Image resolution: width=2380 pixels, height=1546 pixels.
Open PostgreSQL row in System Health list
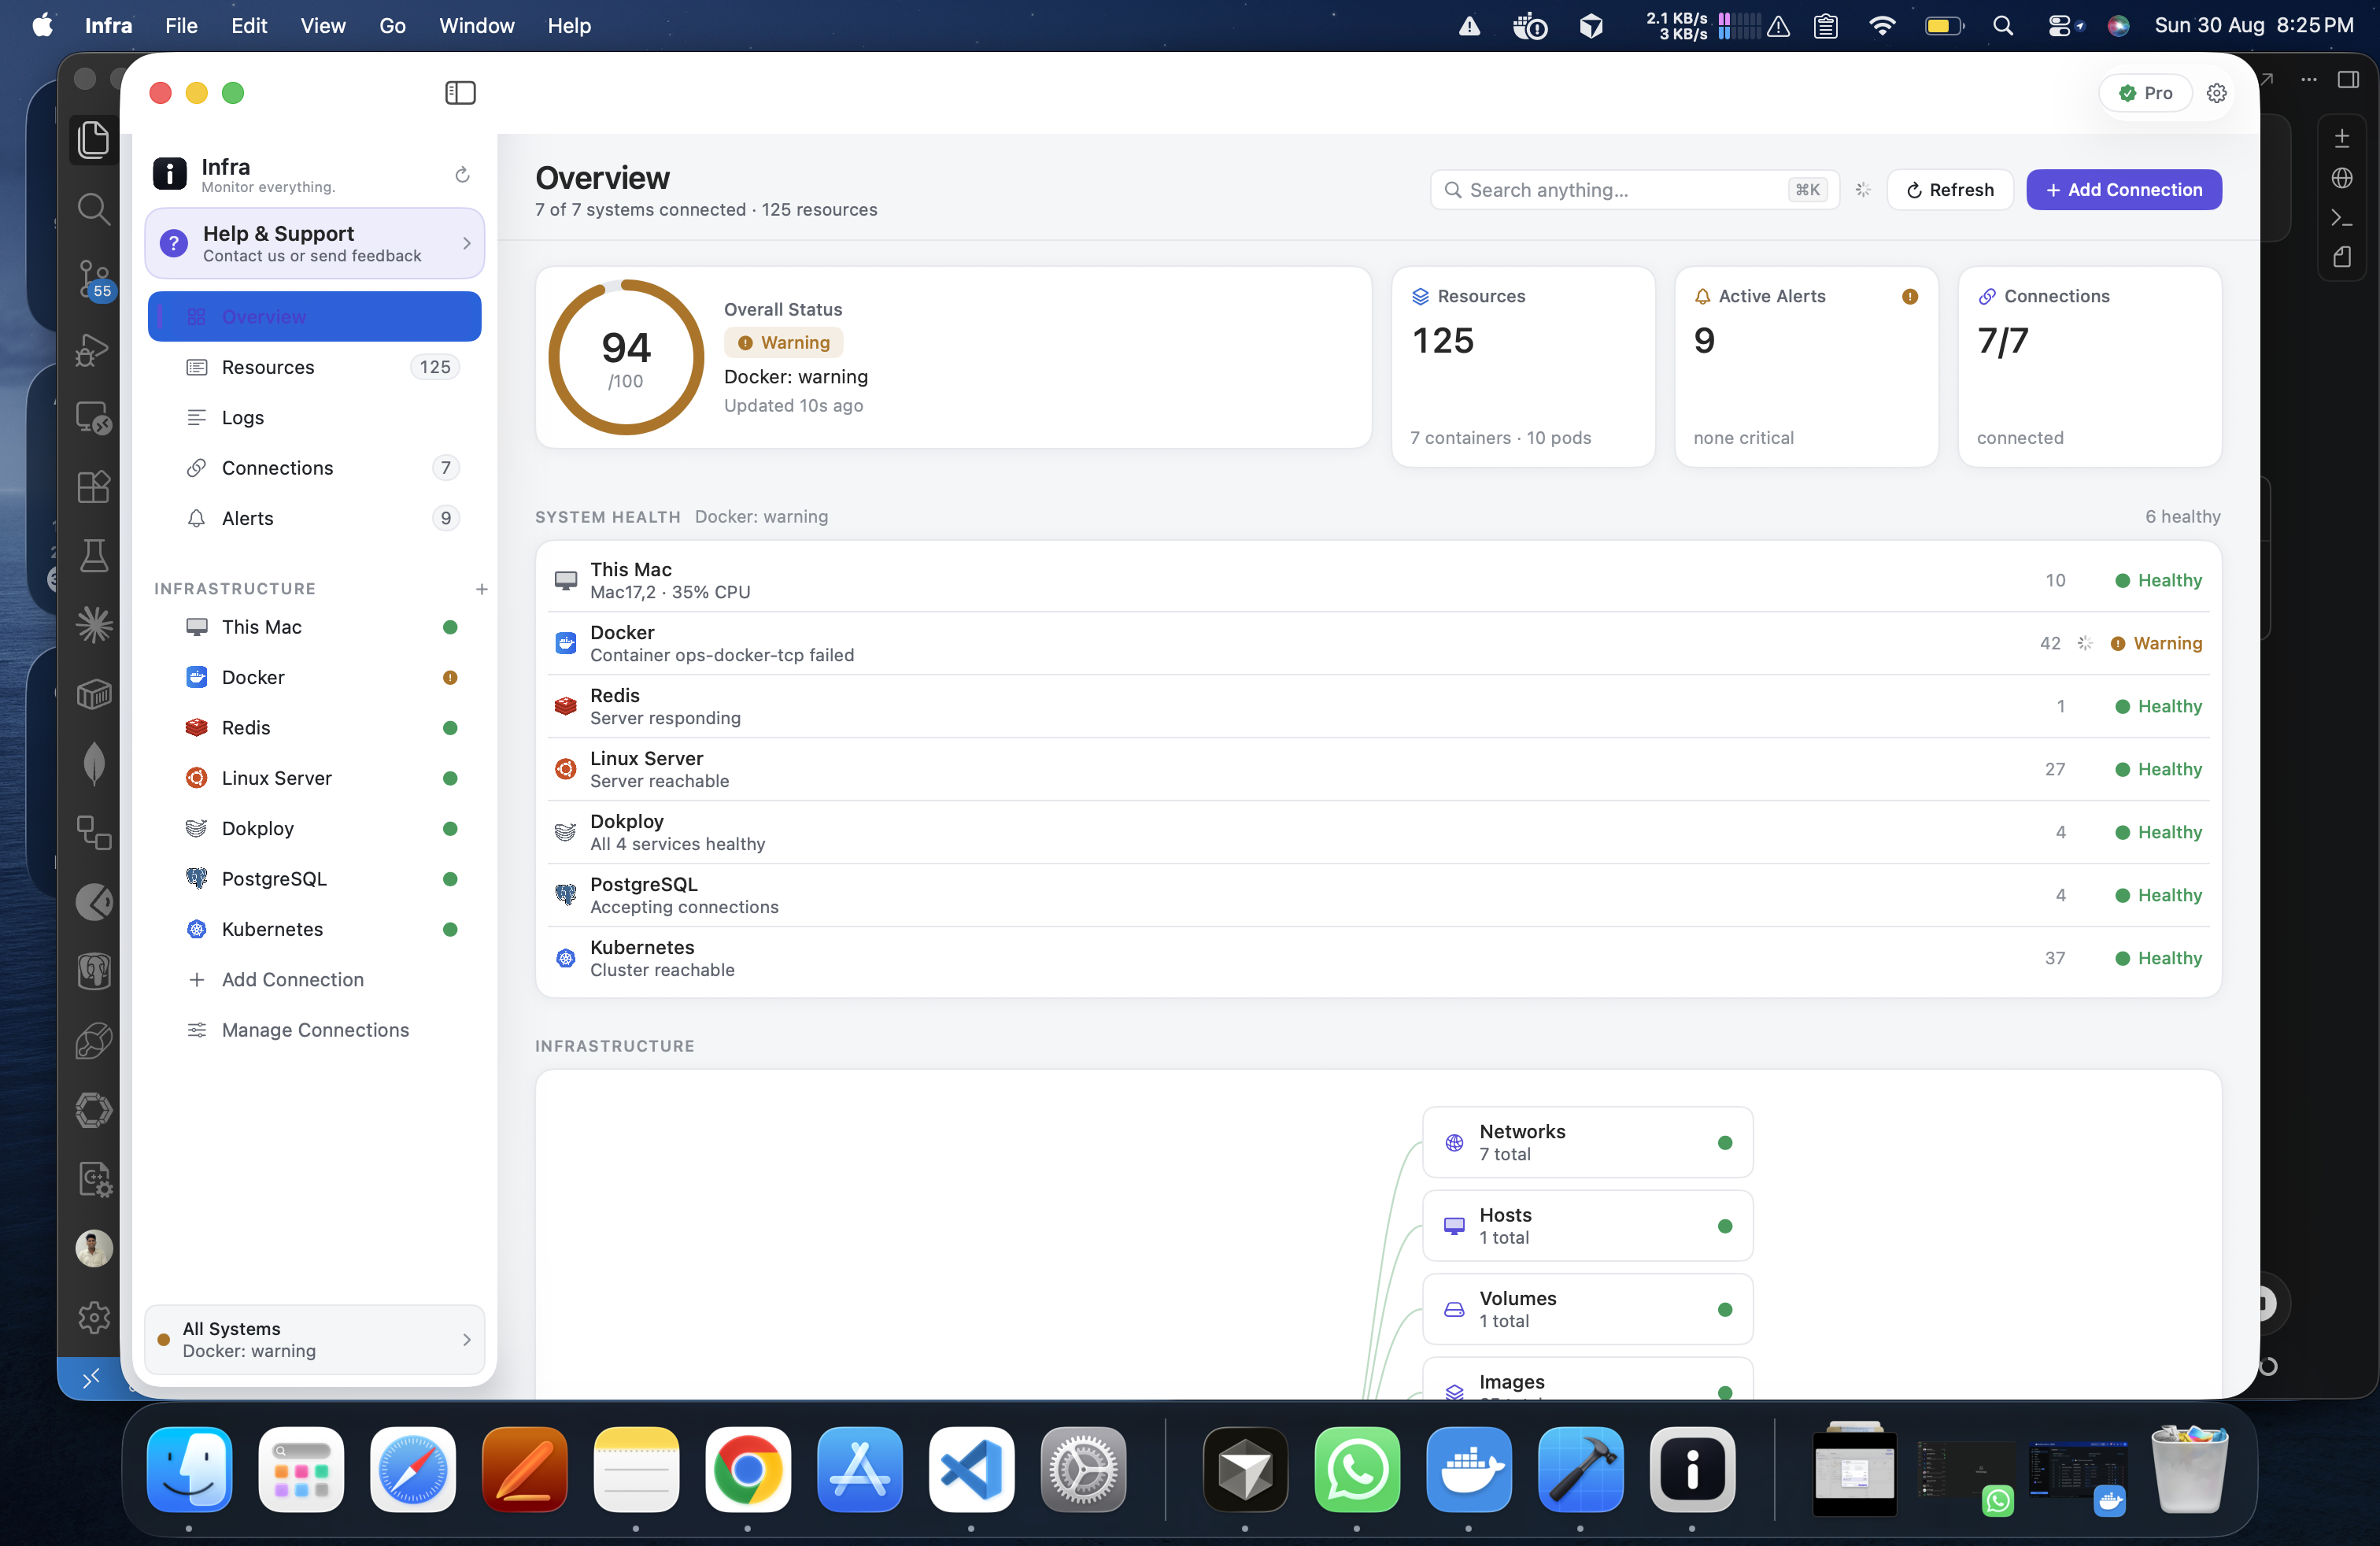pyautogui.click(x=1378, y=895)
